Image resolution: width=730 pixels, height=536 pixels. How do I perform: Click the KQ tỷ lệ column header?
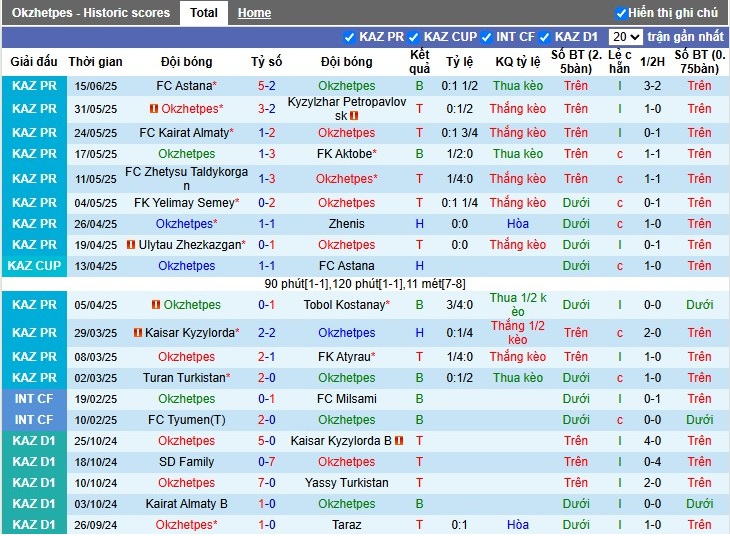(518, 61)
